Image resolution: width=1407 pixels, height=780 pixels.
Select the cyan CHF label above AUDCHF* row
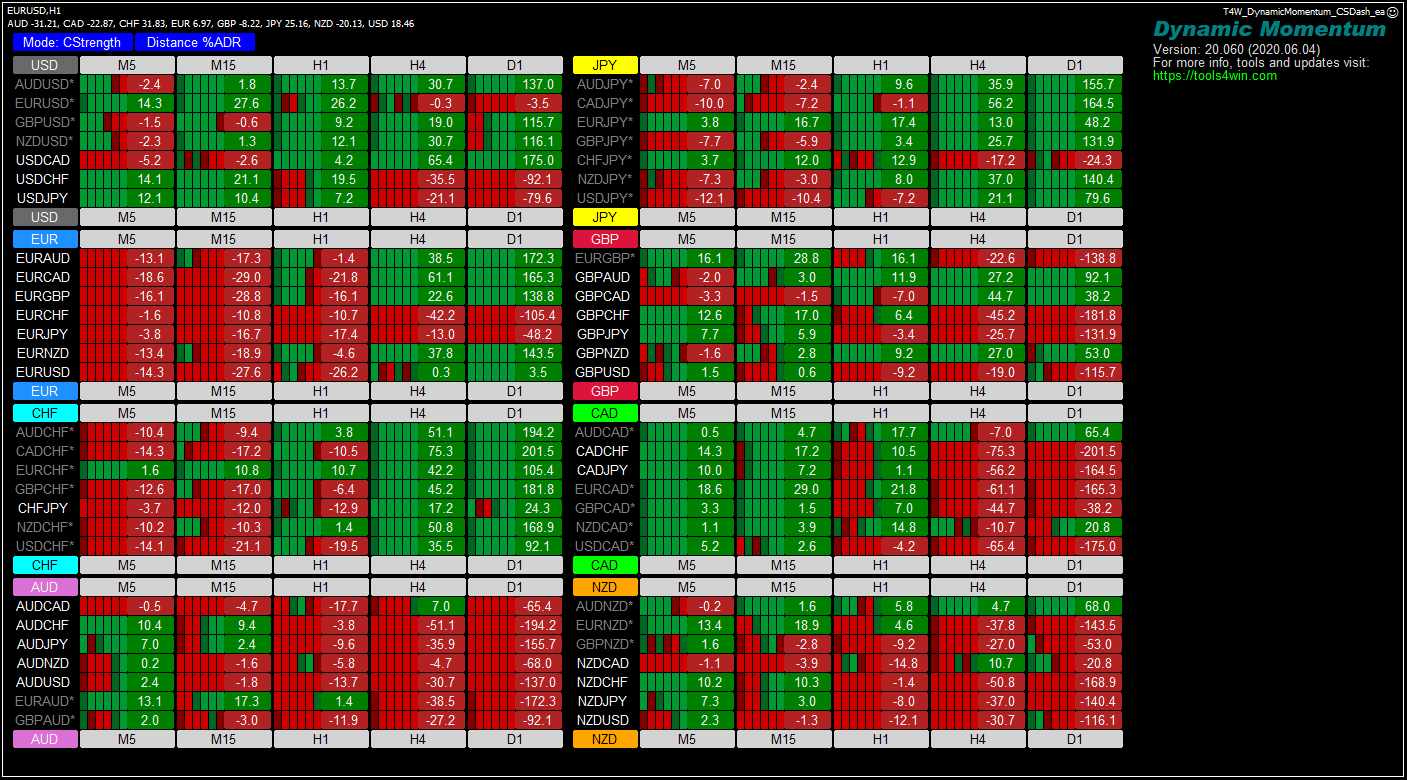(45, 413)
